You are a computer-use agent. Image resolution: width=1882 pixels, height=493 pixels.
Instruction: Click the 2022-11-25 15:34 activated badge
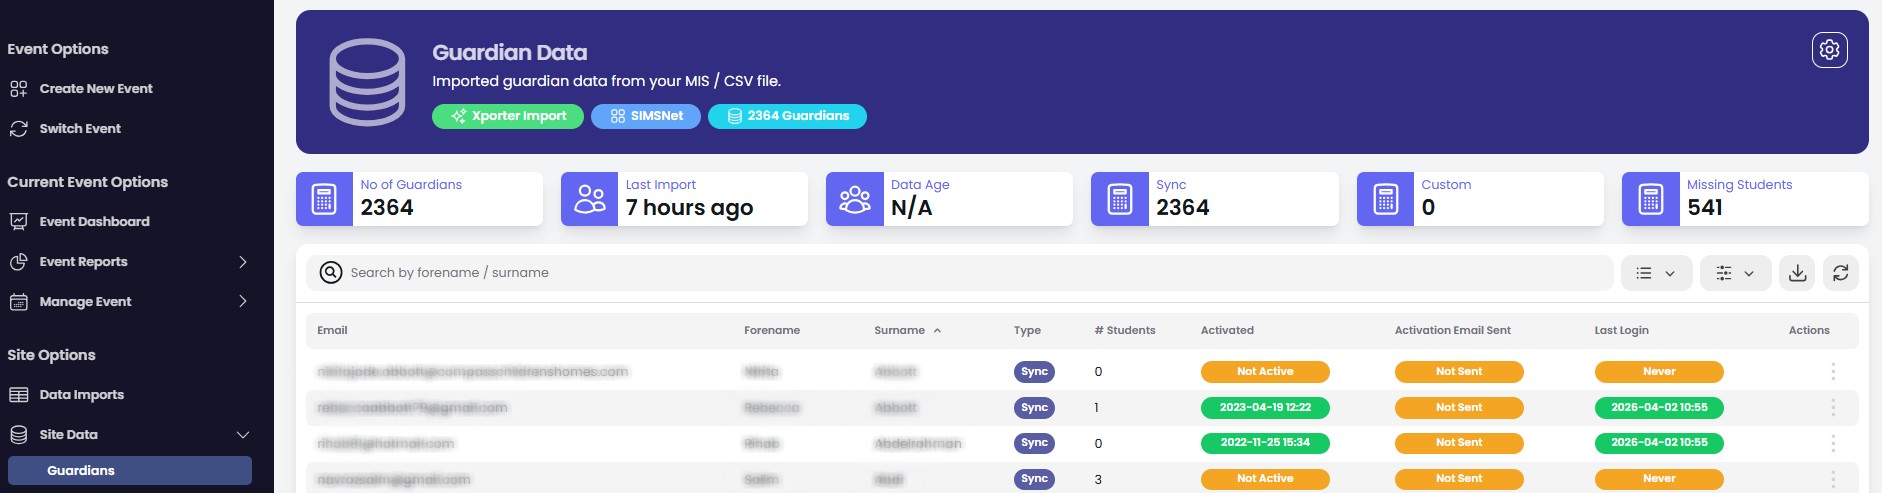click(1265, 443)
